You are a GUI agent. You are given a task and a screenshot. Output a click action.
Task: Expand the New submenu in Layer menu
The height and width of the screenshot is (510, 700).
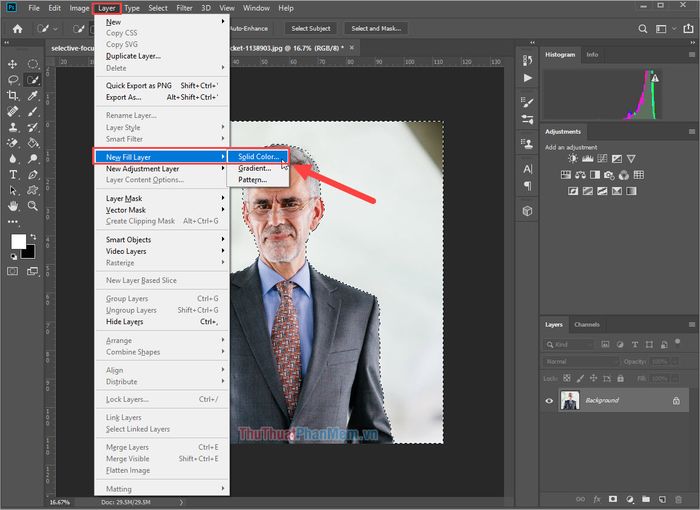tap(162, 22)
